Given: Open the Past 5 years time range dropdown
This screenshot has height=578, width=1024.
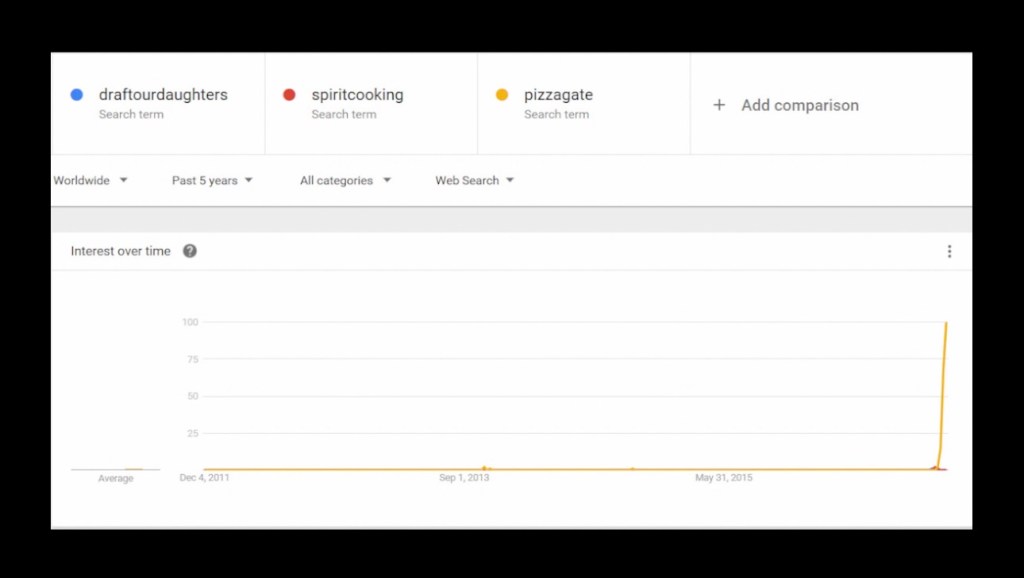Looking at the screenshot, I should 212,181.
